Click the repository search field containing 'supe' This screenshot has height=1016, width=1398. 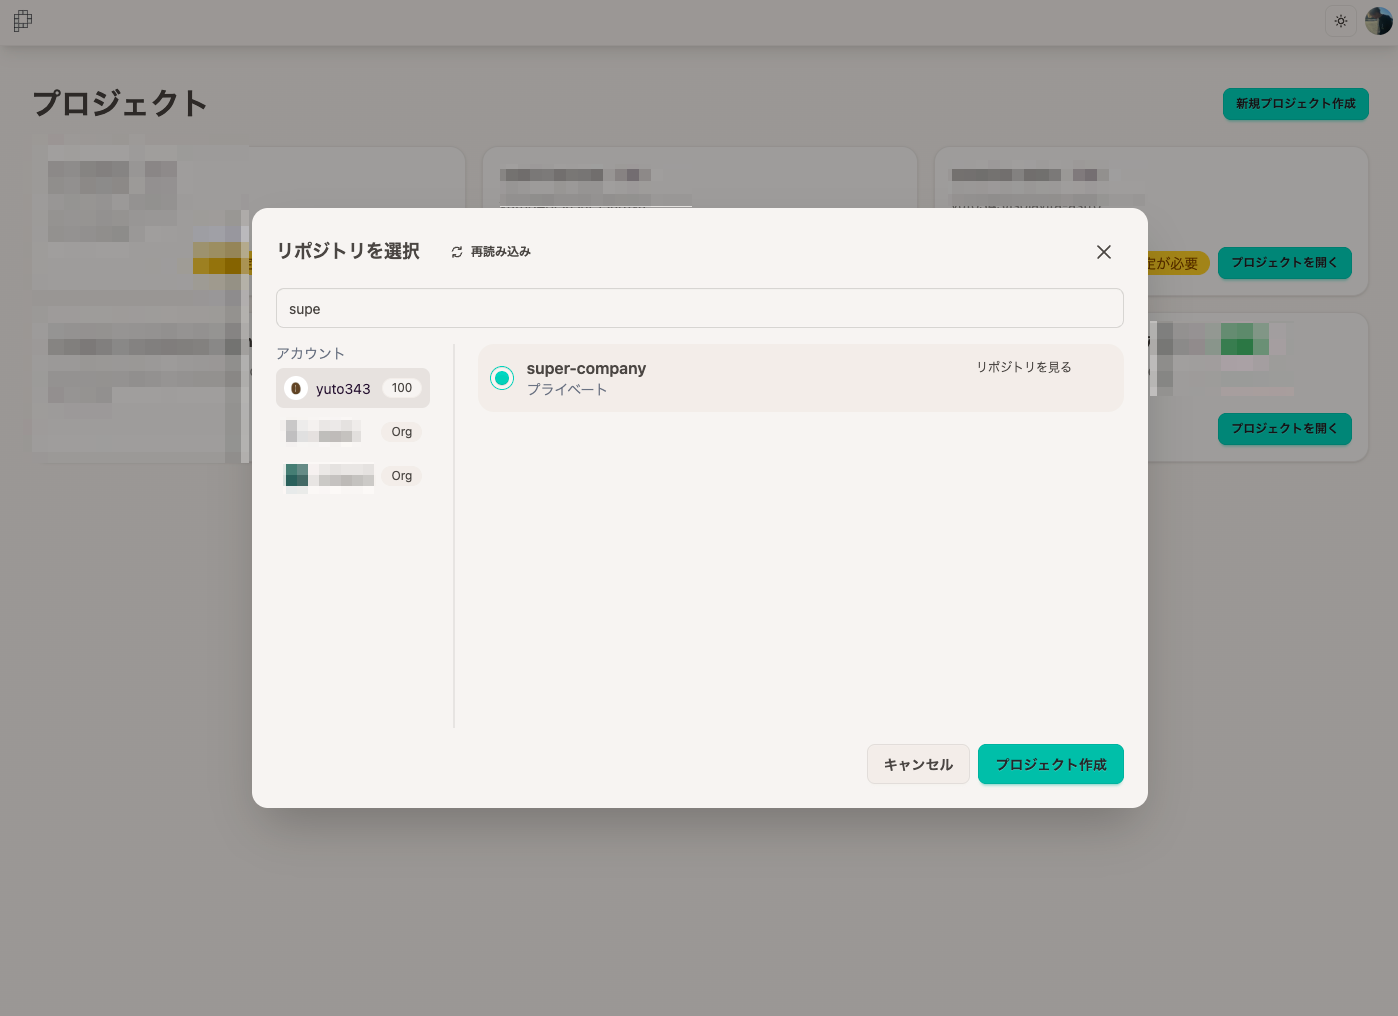700,308
